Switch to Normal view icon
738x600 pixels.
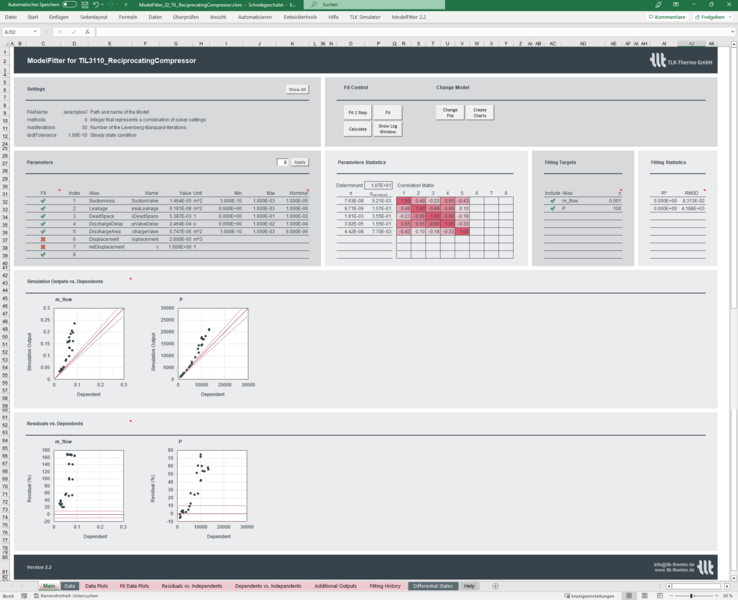(x=629, y=596)
